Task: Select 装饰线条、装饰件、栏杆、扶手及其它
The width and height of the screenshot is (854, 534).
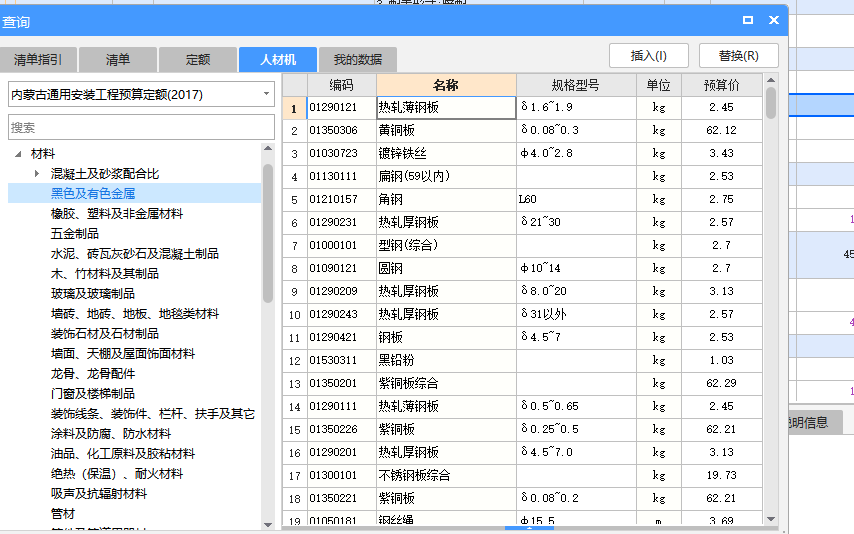Action: [152, 414]
